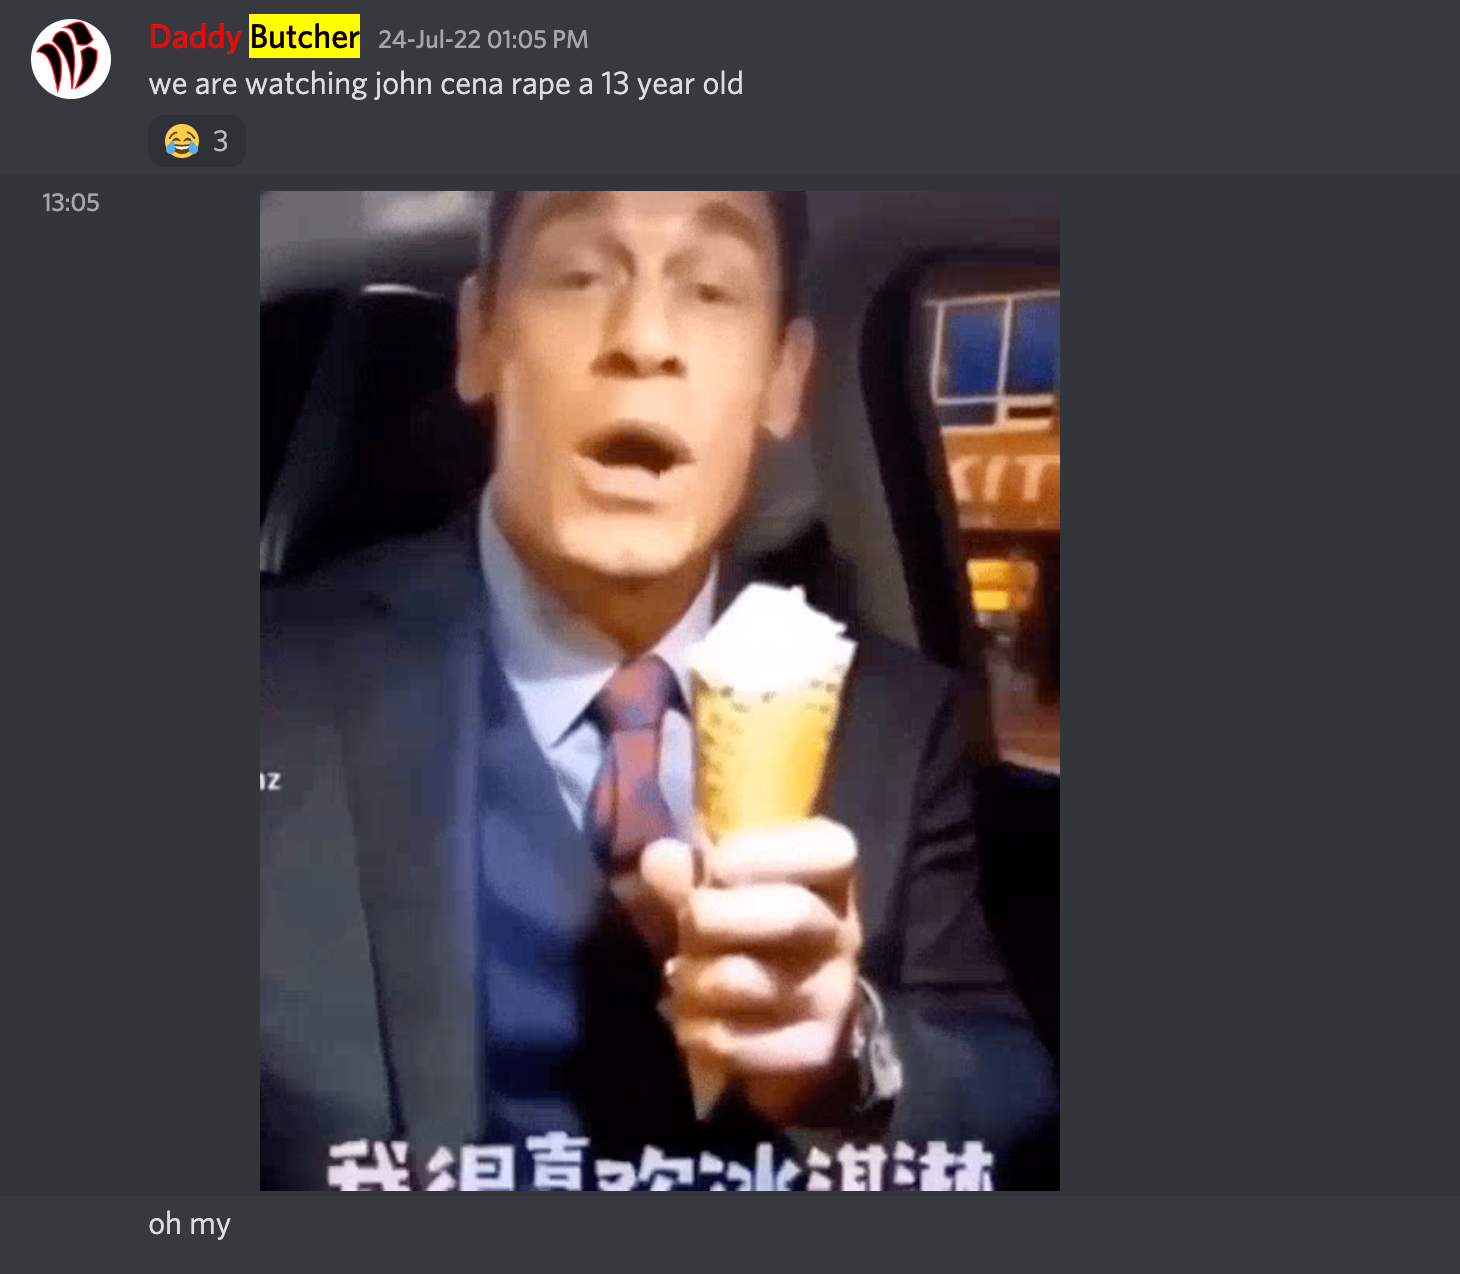Open the posted GIF in full view
The height and width of the screenshot is (1274, 1460).
pos(660,691)
